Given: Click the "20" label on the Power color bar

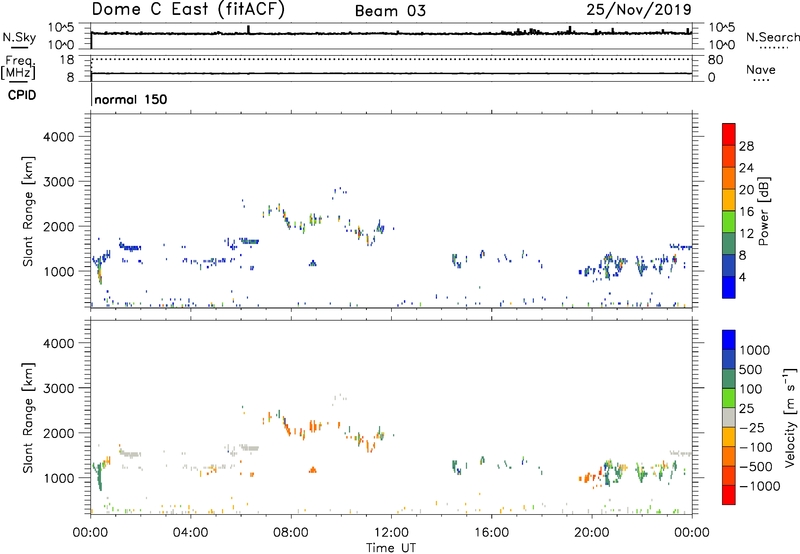Looking at the screenshot, I should click(746, 190).
